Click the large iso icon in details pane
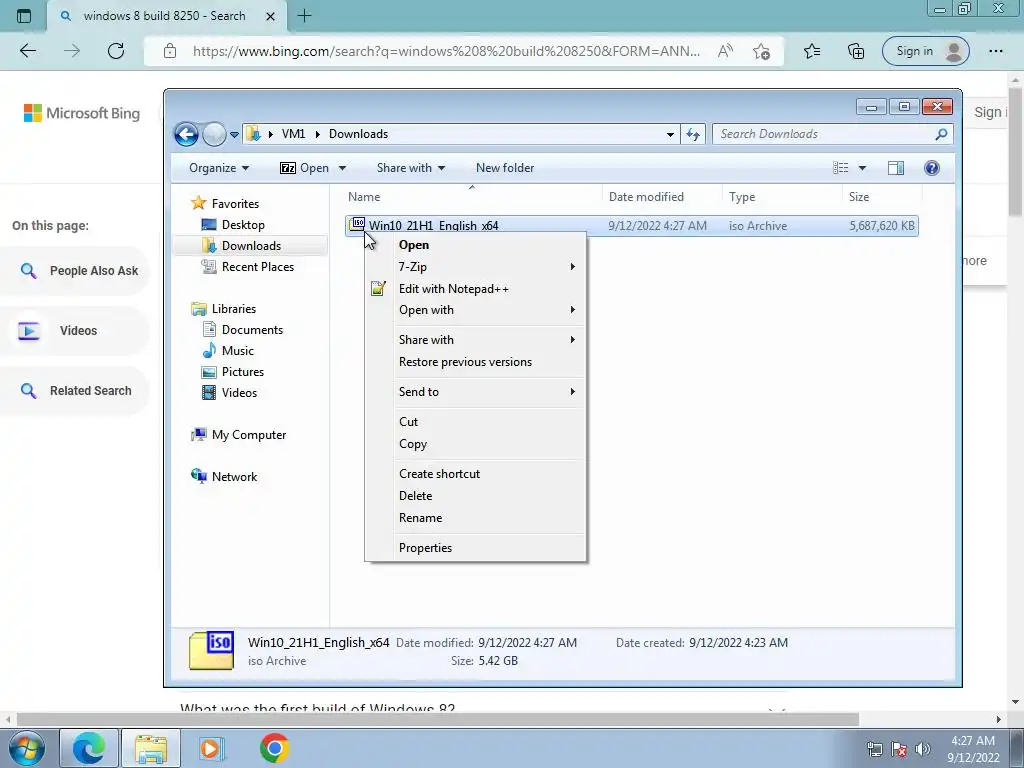 coord(212,650)
